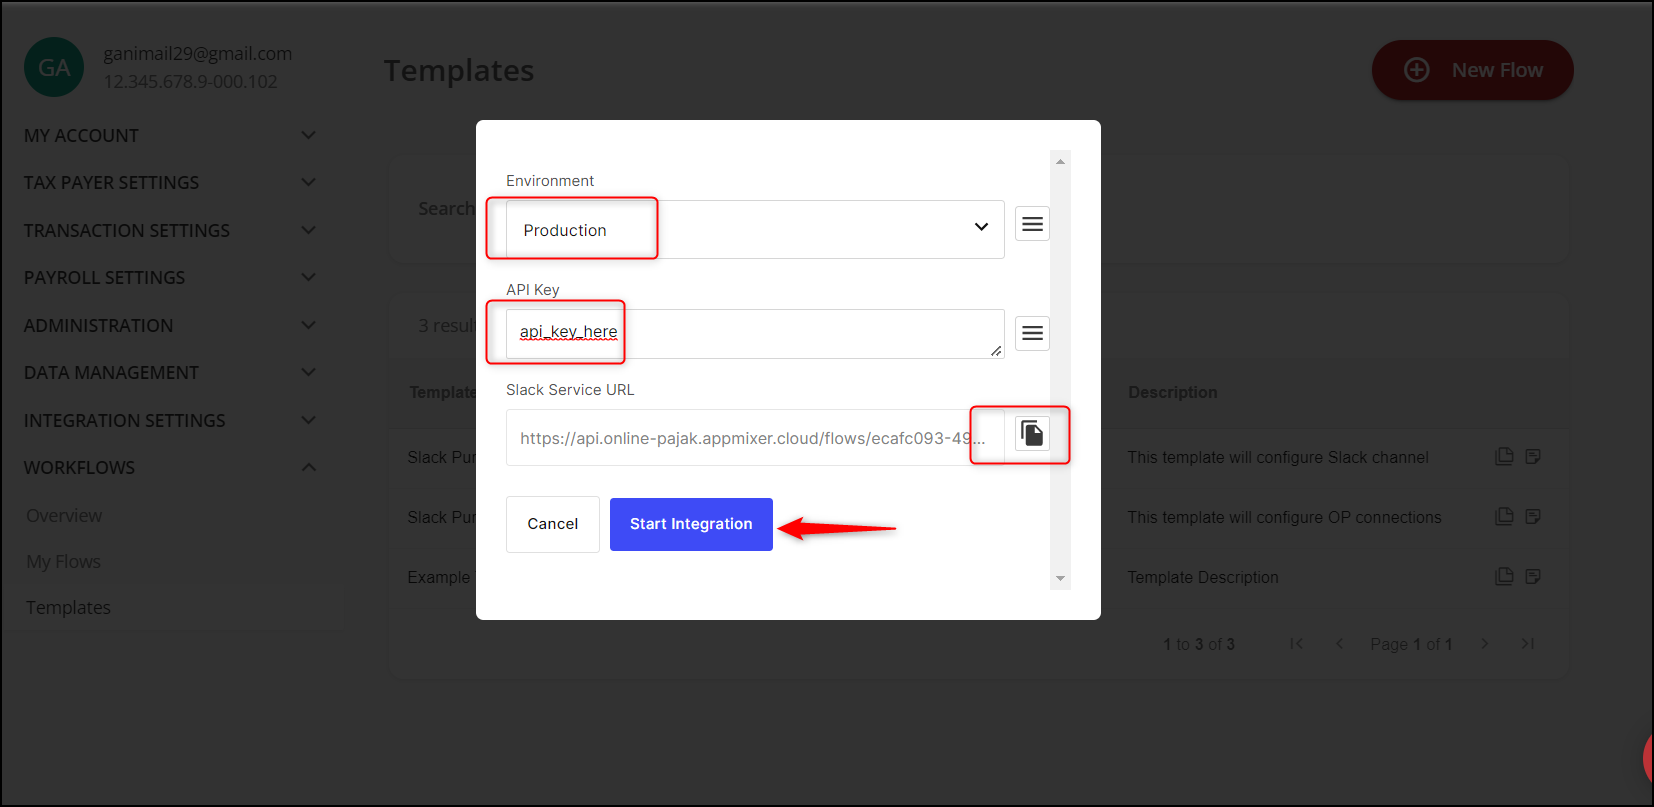Copy the Slack Service URL
The height and width of the screenshot is (807, 1654).
coord(1032,433)
